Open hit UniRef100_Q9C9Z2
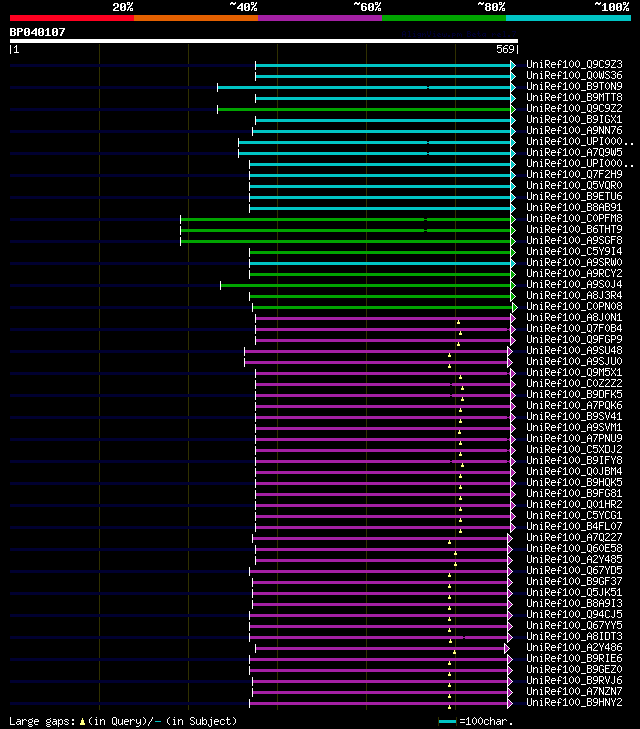Screen dimensions: 640x729 574,108
